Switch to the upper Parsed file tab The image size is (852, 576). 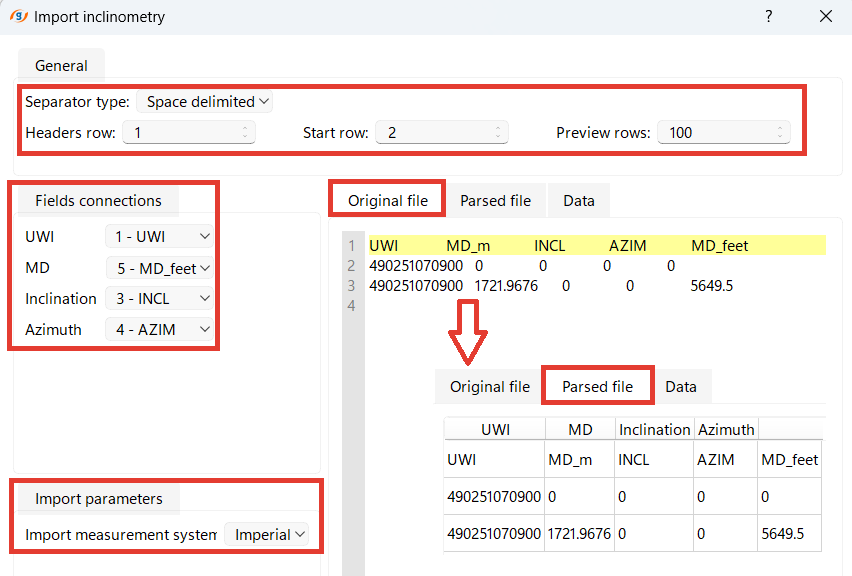[495, 201]
